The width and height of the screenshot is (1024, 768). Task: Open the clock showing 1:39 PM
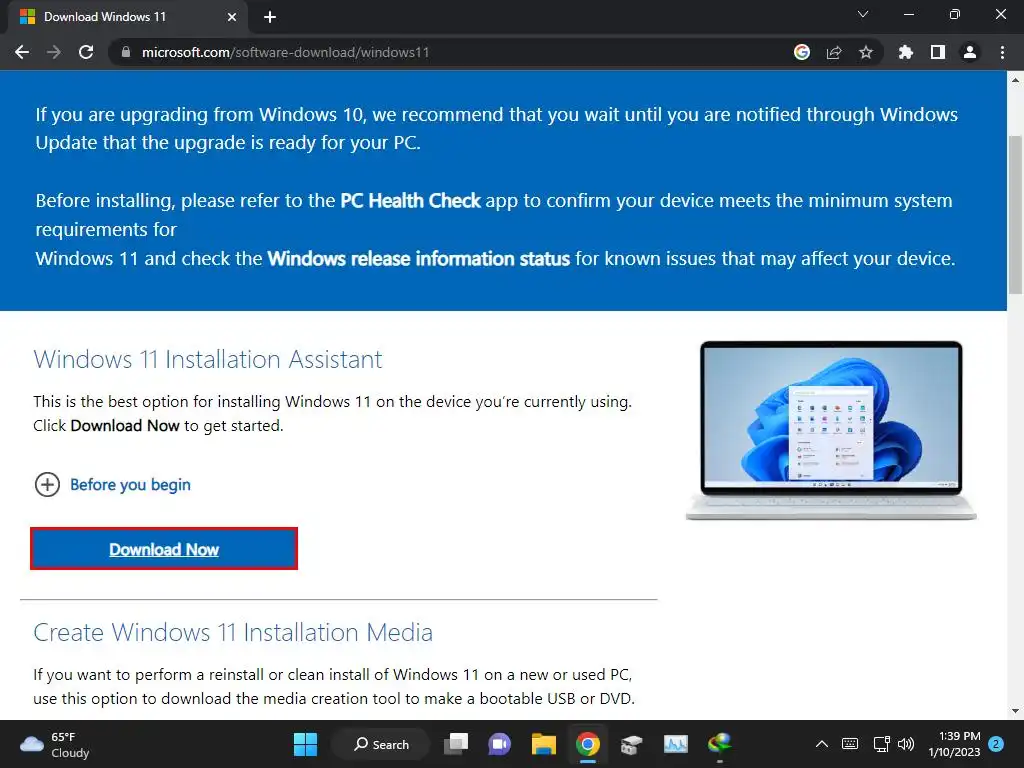(x=954, y=744)
